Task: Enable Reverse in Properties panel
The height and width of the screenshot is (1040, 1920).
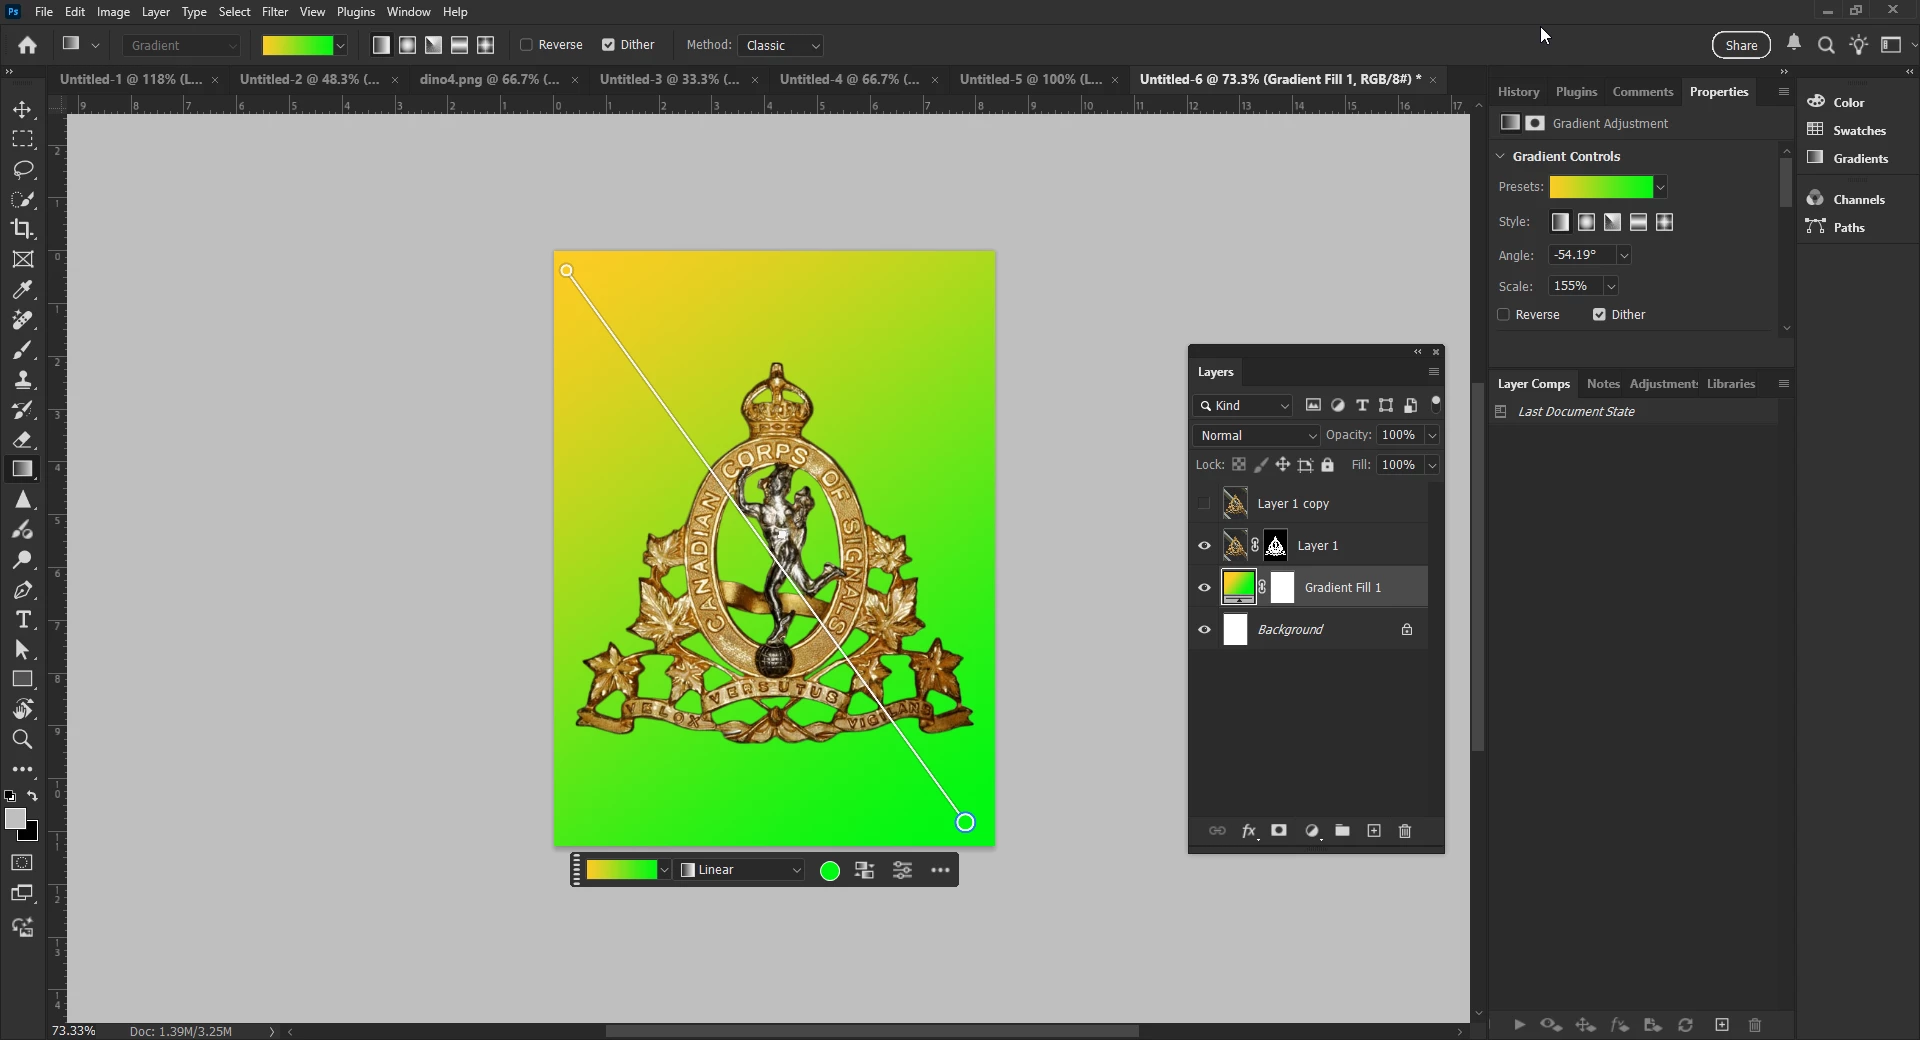Action: [x=1503, y=315]
